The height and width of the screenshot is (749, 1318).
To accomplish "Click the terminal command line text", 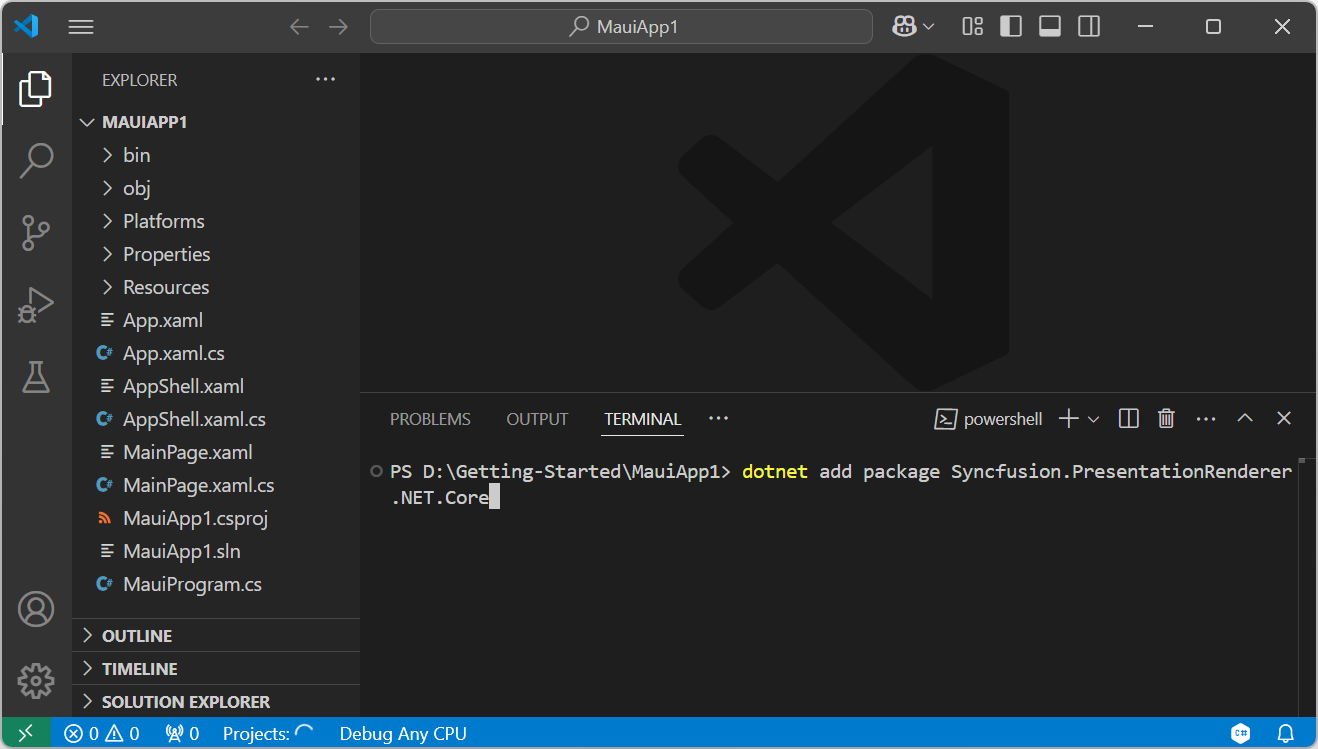I will coord(841,484).
